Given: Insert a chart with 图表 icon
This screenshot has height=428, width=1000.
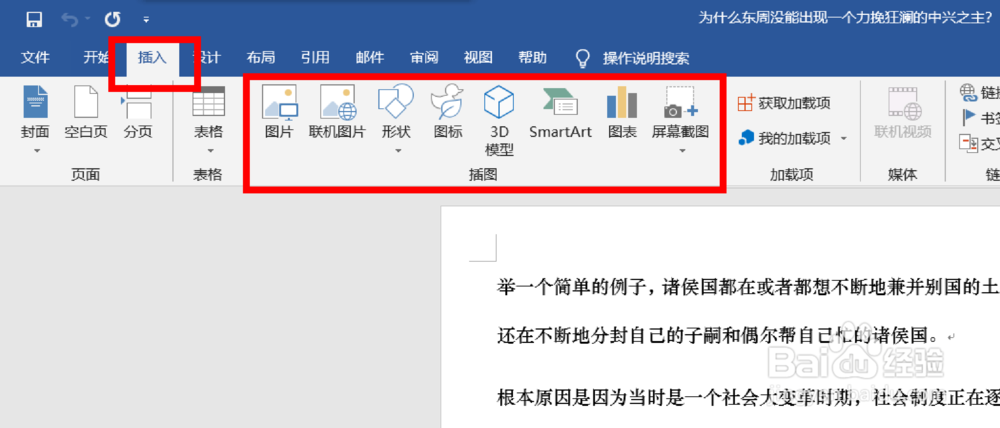Looking at the screenshot, I should pyautogui.click(x=622, y=102).
